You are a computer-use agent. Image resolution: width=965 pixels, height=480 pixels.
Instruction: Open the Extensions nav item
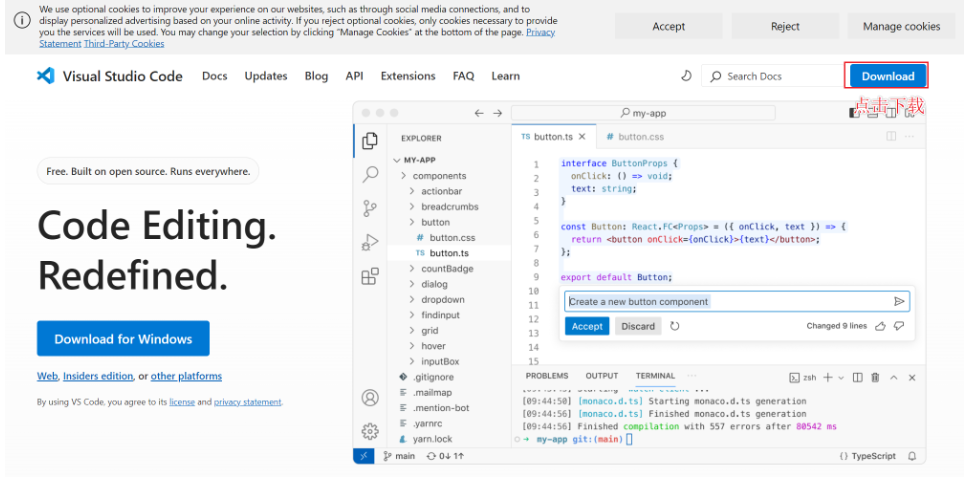point(408,76)
